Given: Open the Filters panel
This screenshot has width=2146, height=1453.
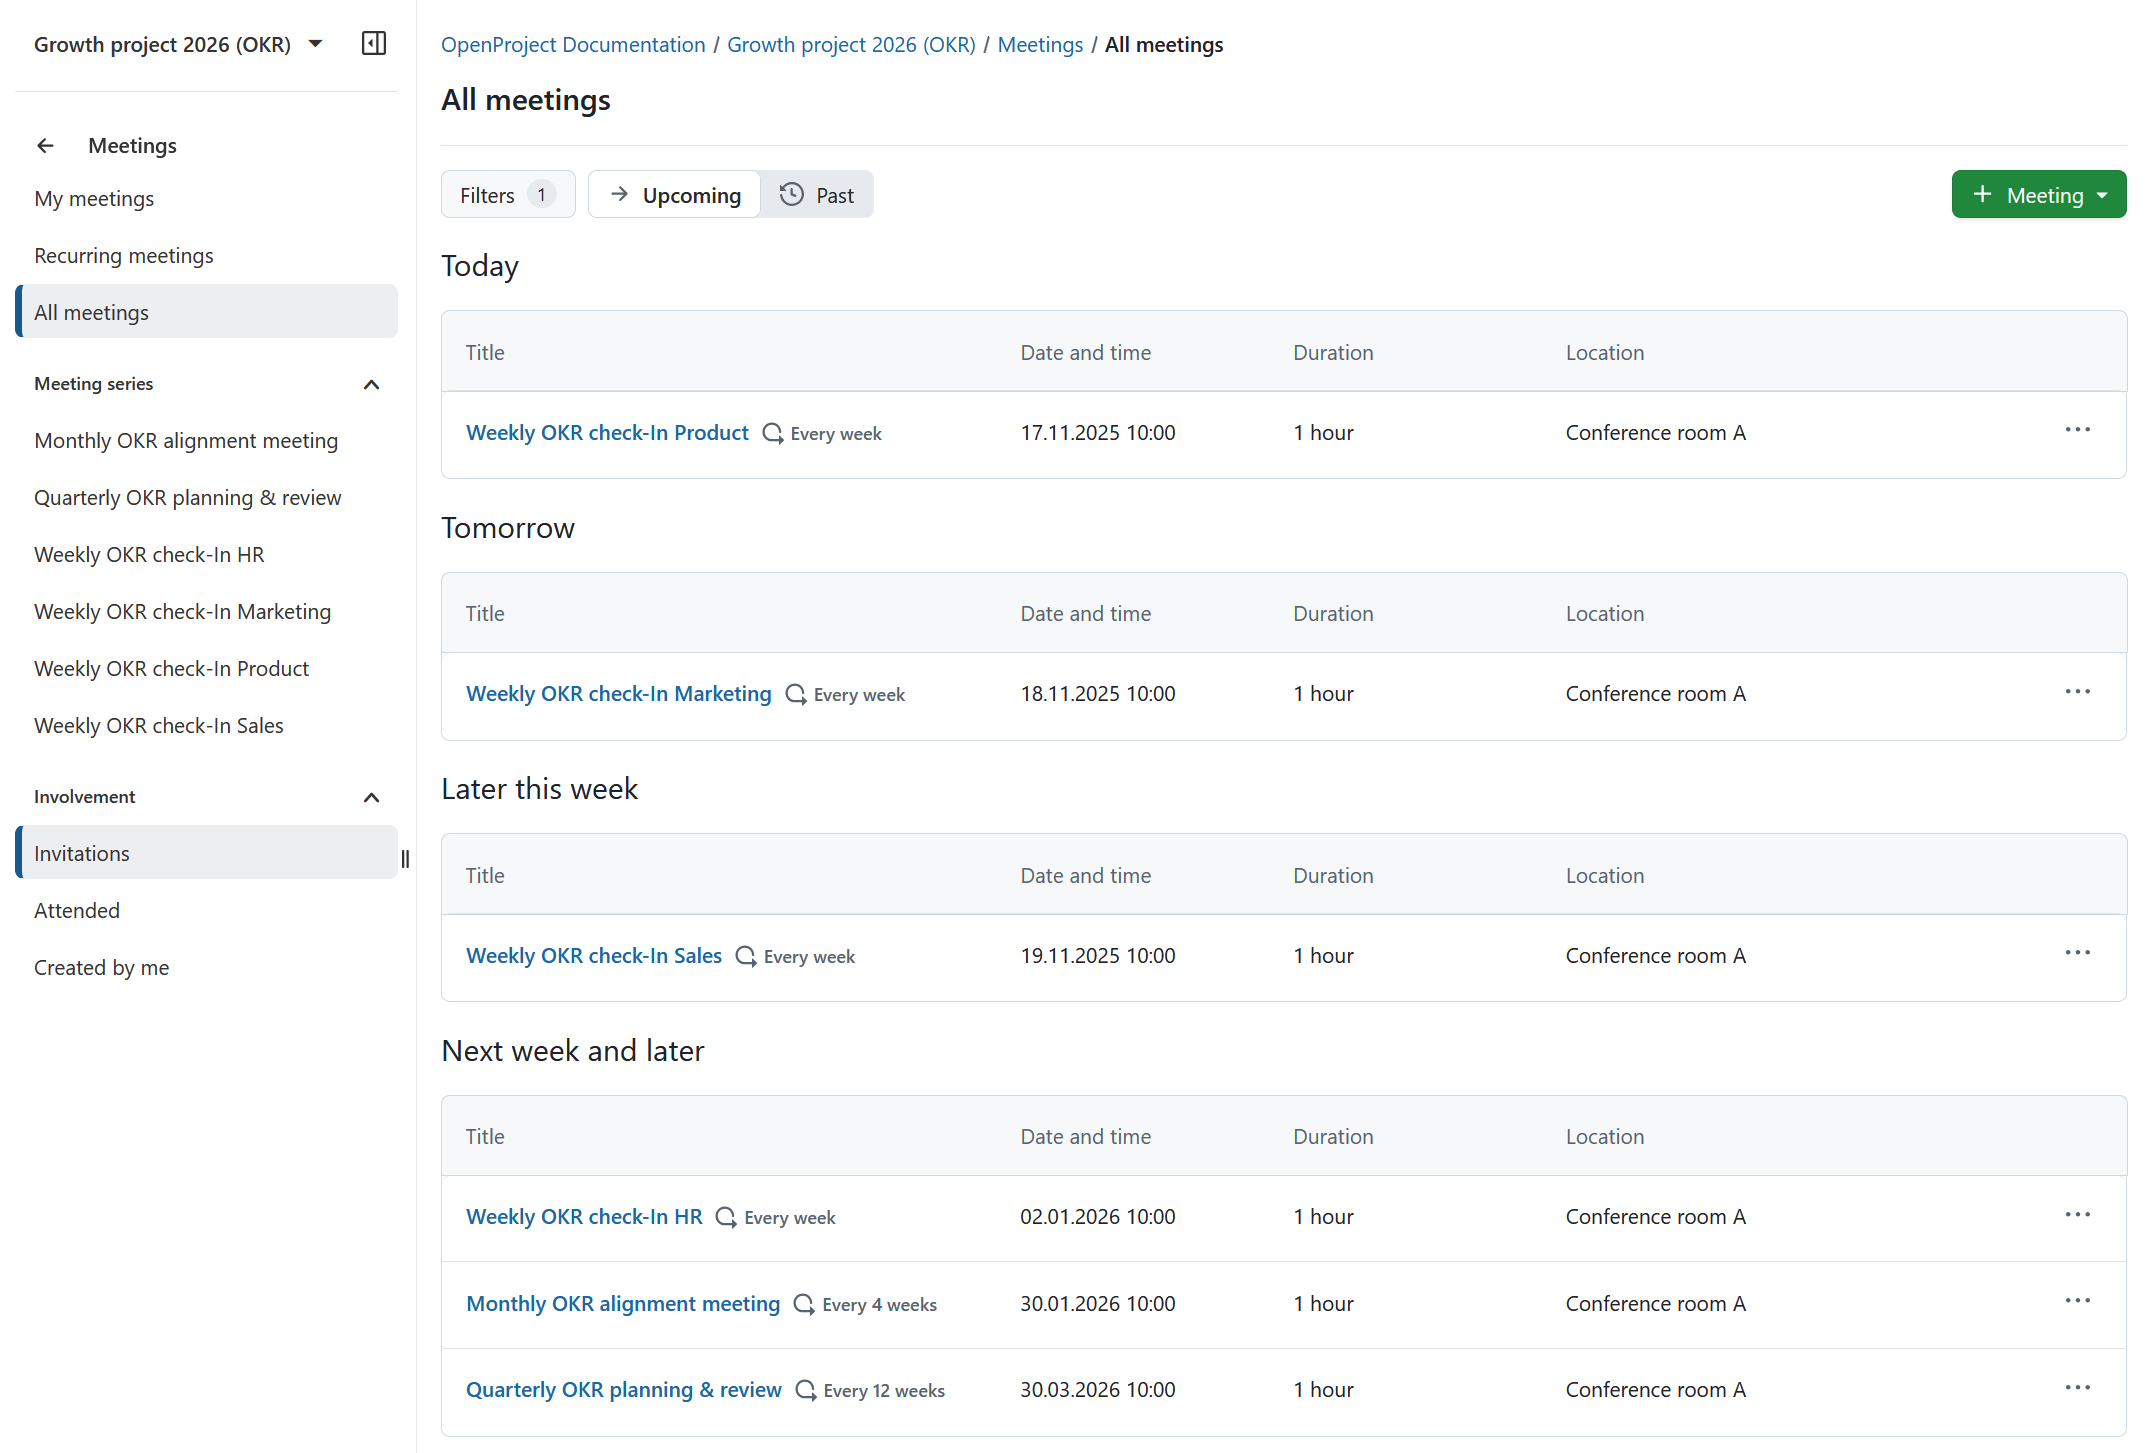Looking at the screenshot, I should [x=507, y=194].
